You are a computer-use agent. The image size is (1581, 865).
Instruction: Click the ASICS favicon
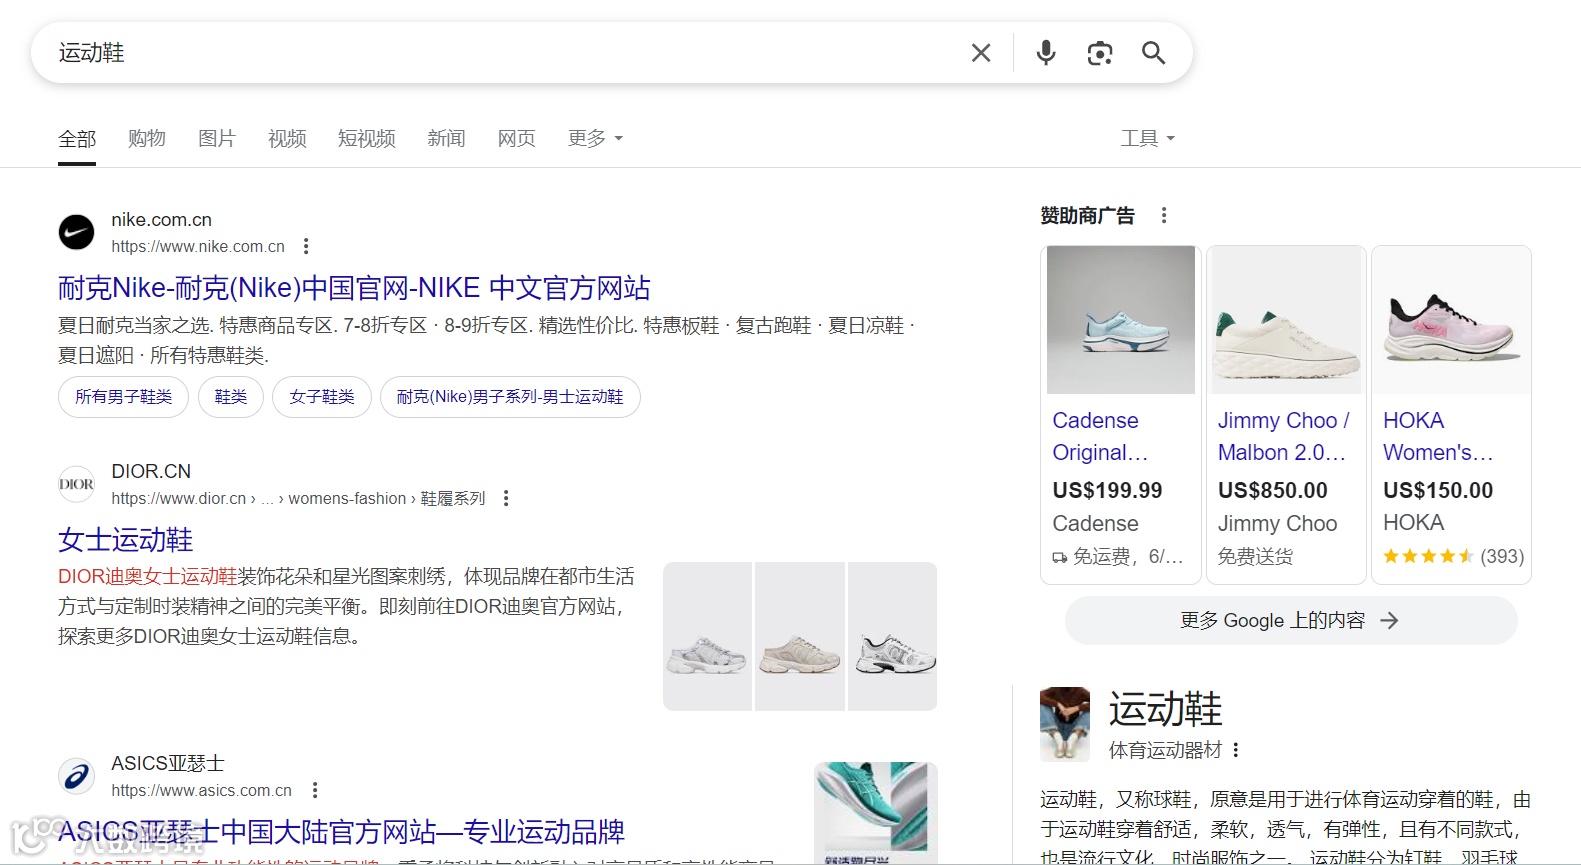[76, 776]
